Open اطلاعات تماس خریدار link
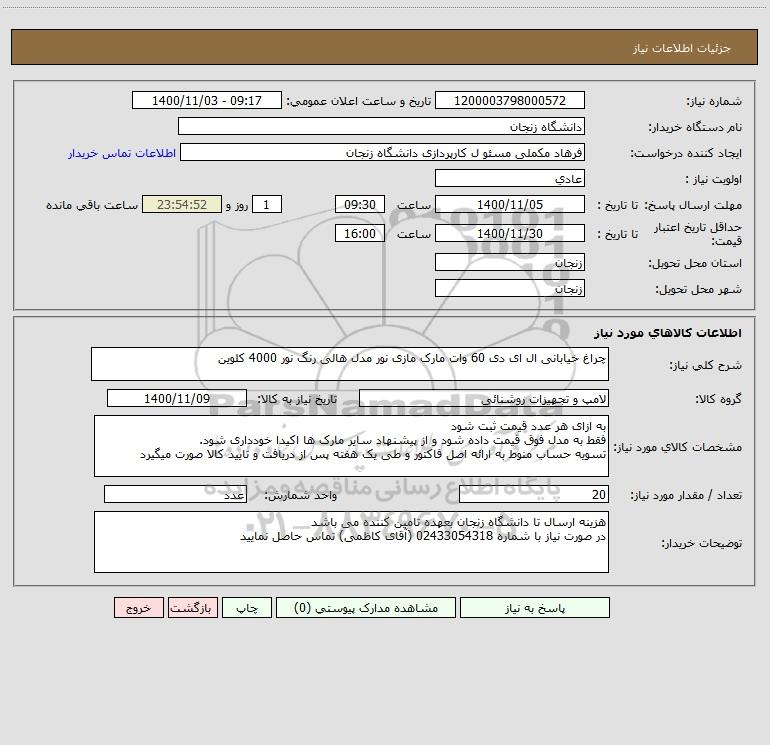770x745 pixels. [x=122, y=153]
